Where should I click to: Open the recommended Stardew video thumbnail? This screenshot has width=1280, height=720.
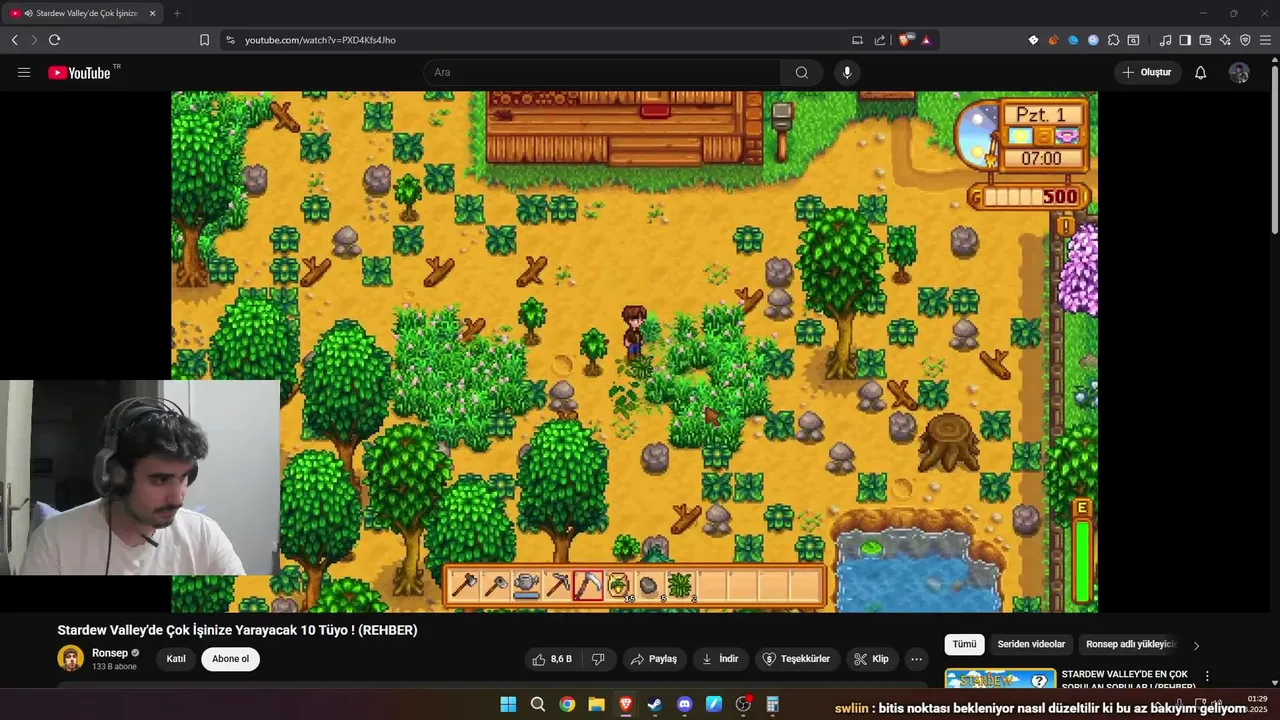(x=1000, y=679)
